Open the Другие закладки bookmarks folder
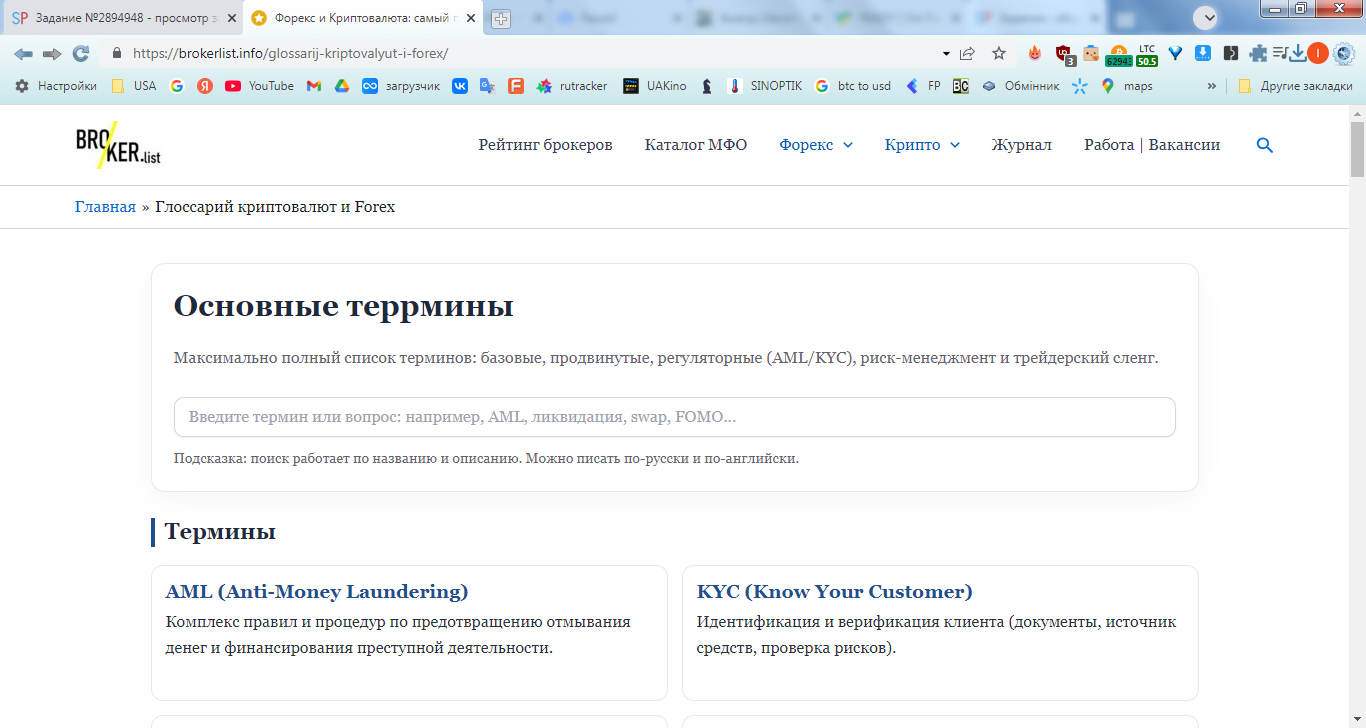Viewport: 1366px width, 728px height. tap(1293, 86)
